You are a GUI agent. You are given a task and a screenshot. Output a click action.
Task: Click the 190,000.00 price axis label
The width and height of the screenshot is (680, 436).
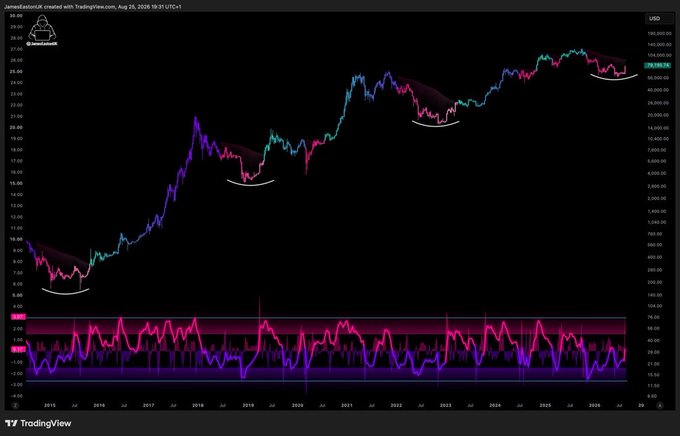[660, 33]
